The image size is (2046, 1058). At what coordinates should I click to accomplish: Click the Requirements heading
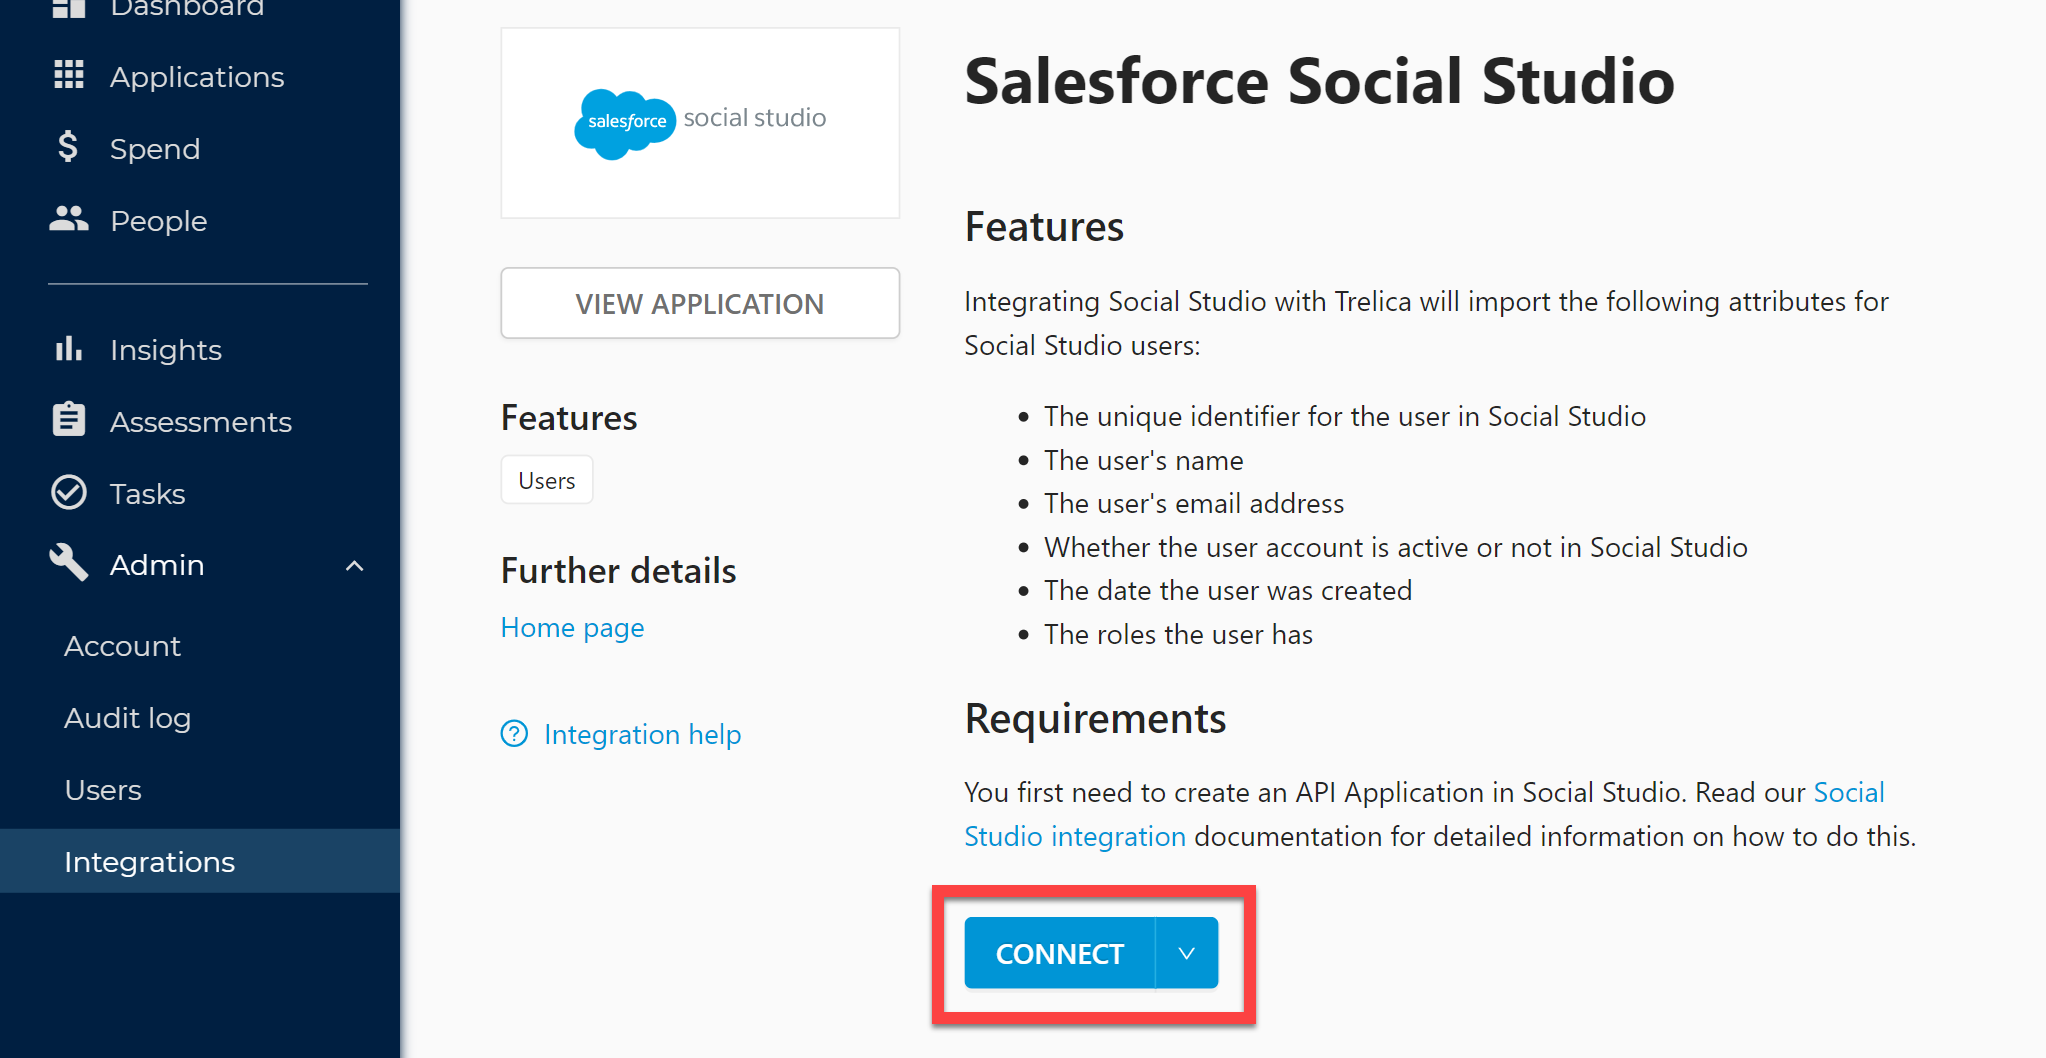click(x=1095, y=719)
